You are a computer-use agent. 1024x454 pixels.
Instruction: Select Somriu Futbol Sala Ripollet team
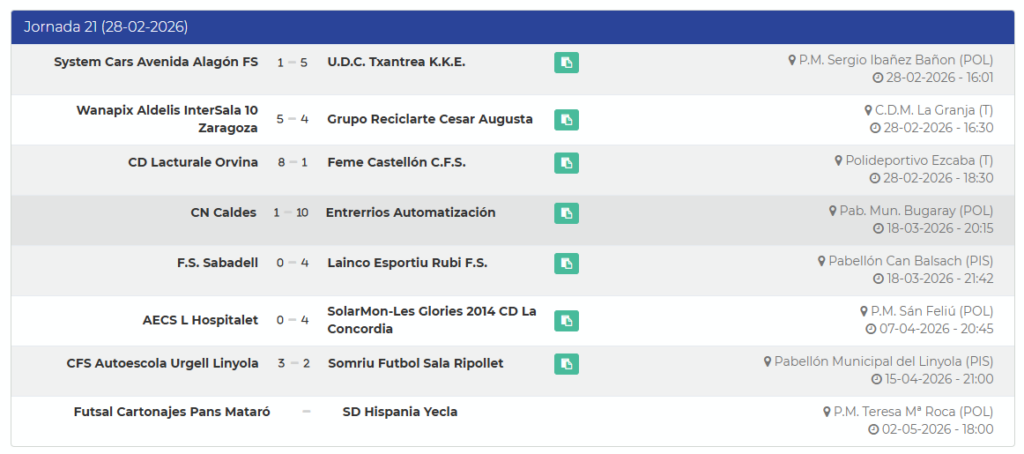pyautogui.click(x=415, y=363)
